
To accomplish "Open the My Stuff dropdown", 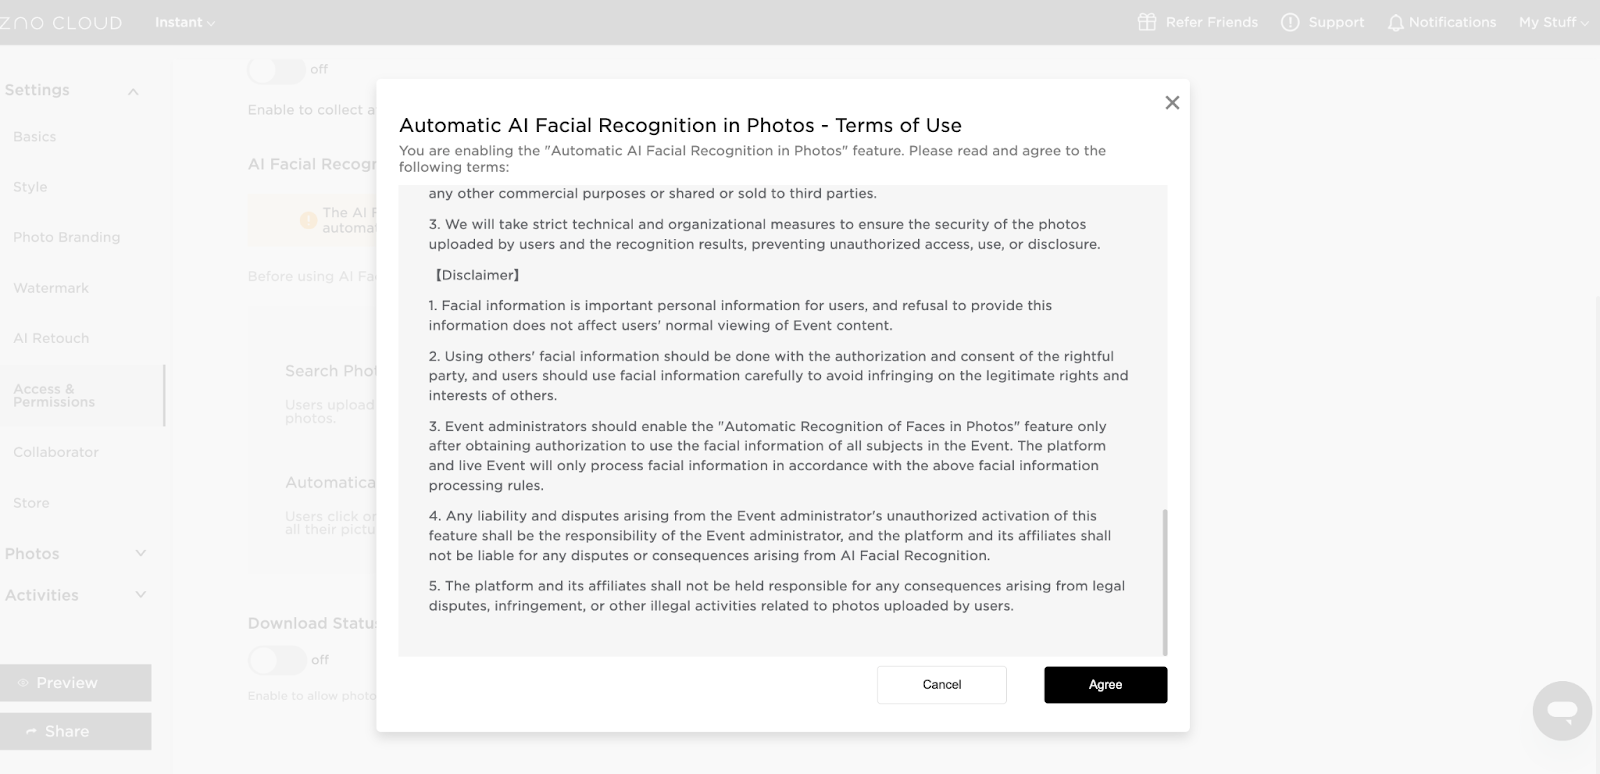I will (1553, 22).
